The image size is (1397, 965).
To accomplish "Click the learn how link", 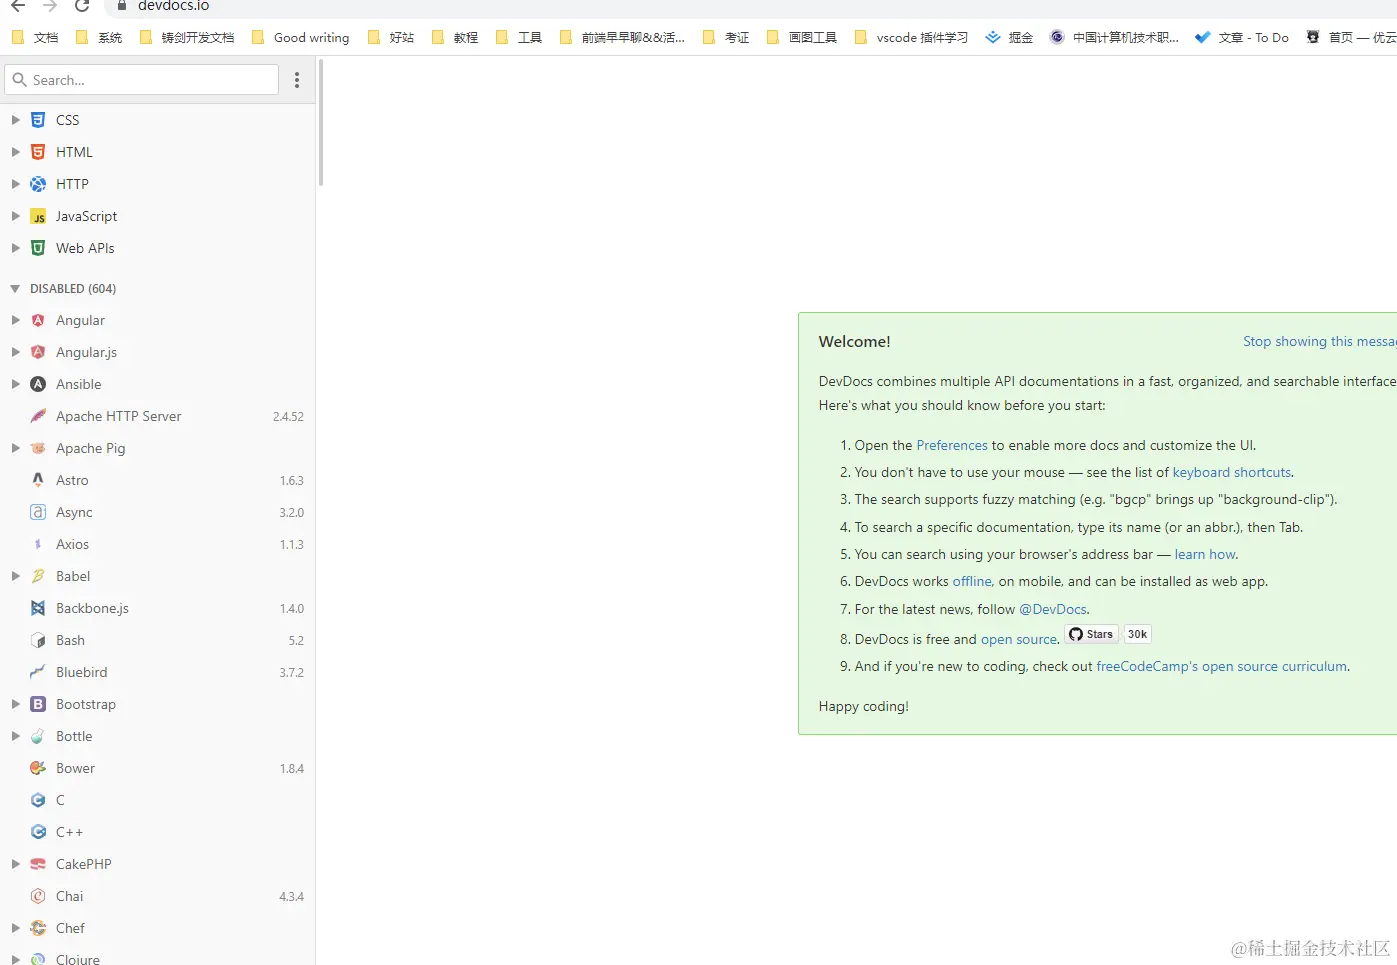I will (1205, 554).
